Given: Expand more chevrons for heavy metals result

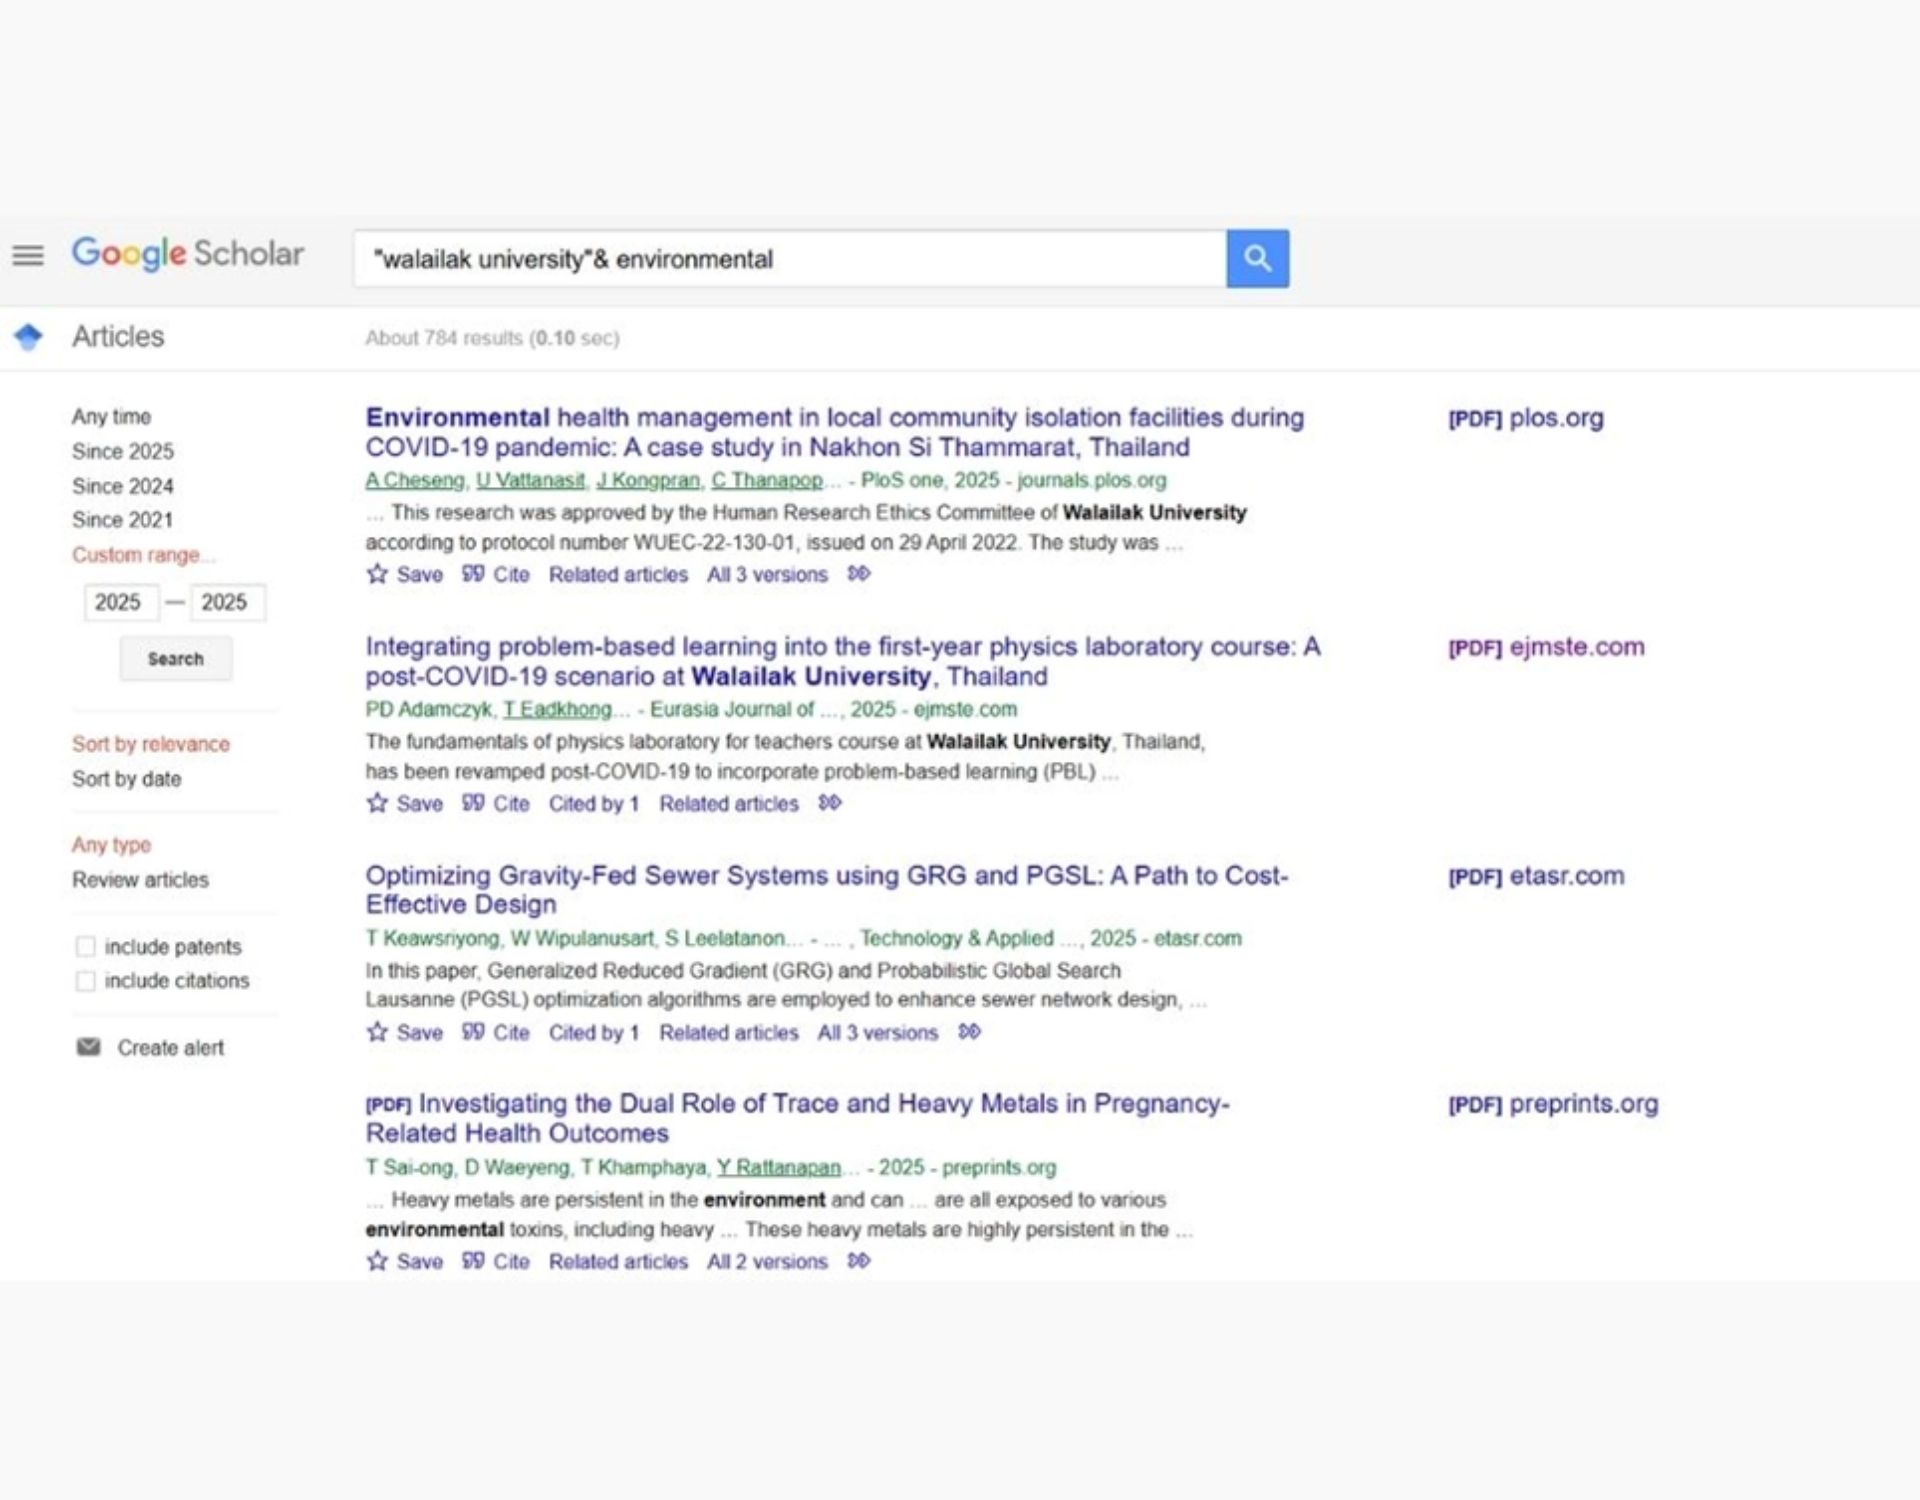Looking at the screenshot, I should (859, 1261).
